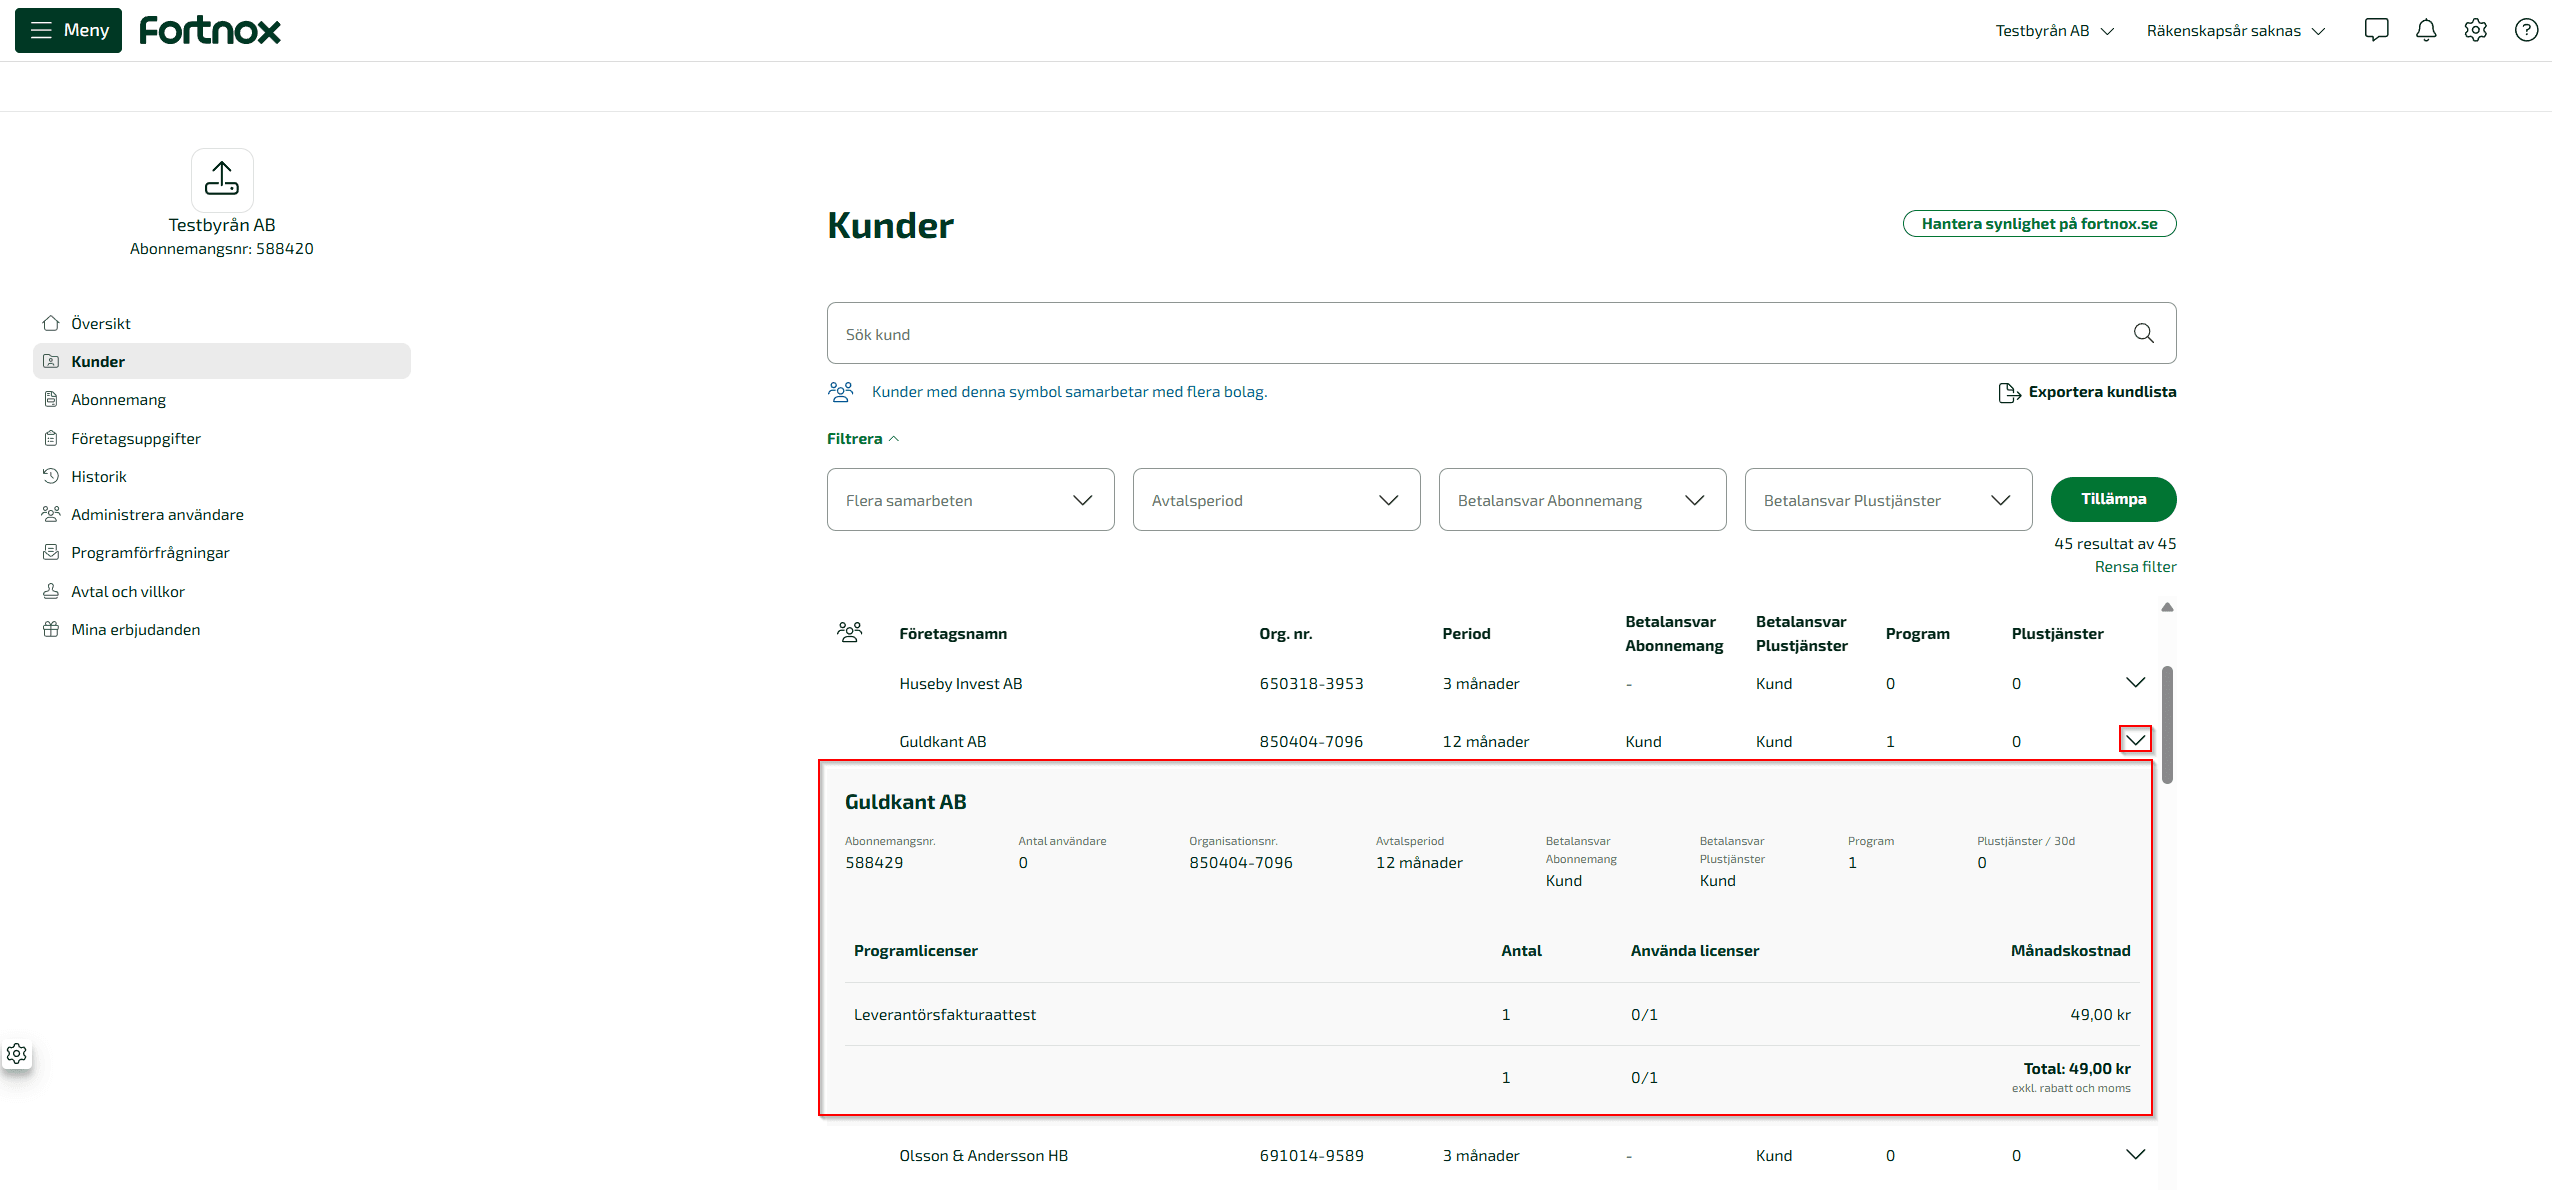This screenshot has width=2552, height=1190.
Task: Click the notifications bell icon
Action: [x=2426, y=30]
